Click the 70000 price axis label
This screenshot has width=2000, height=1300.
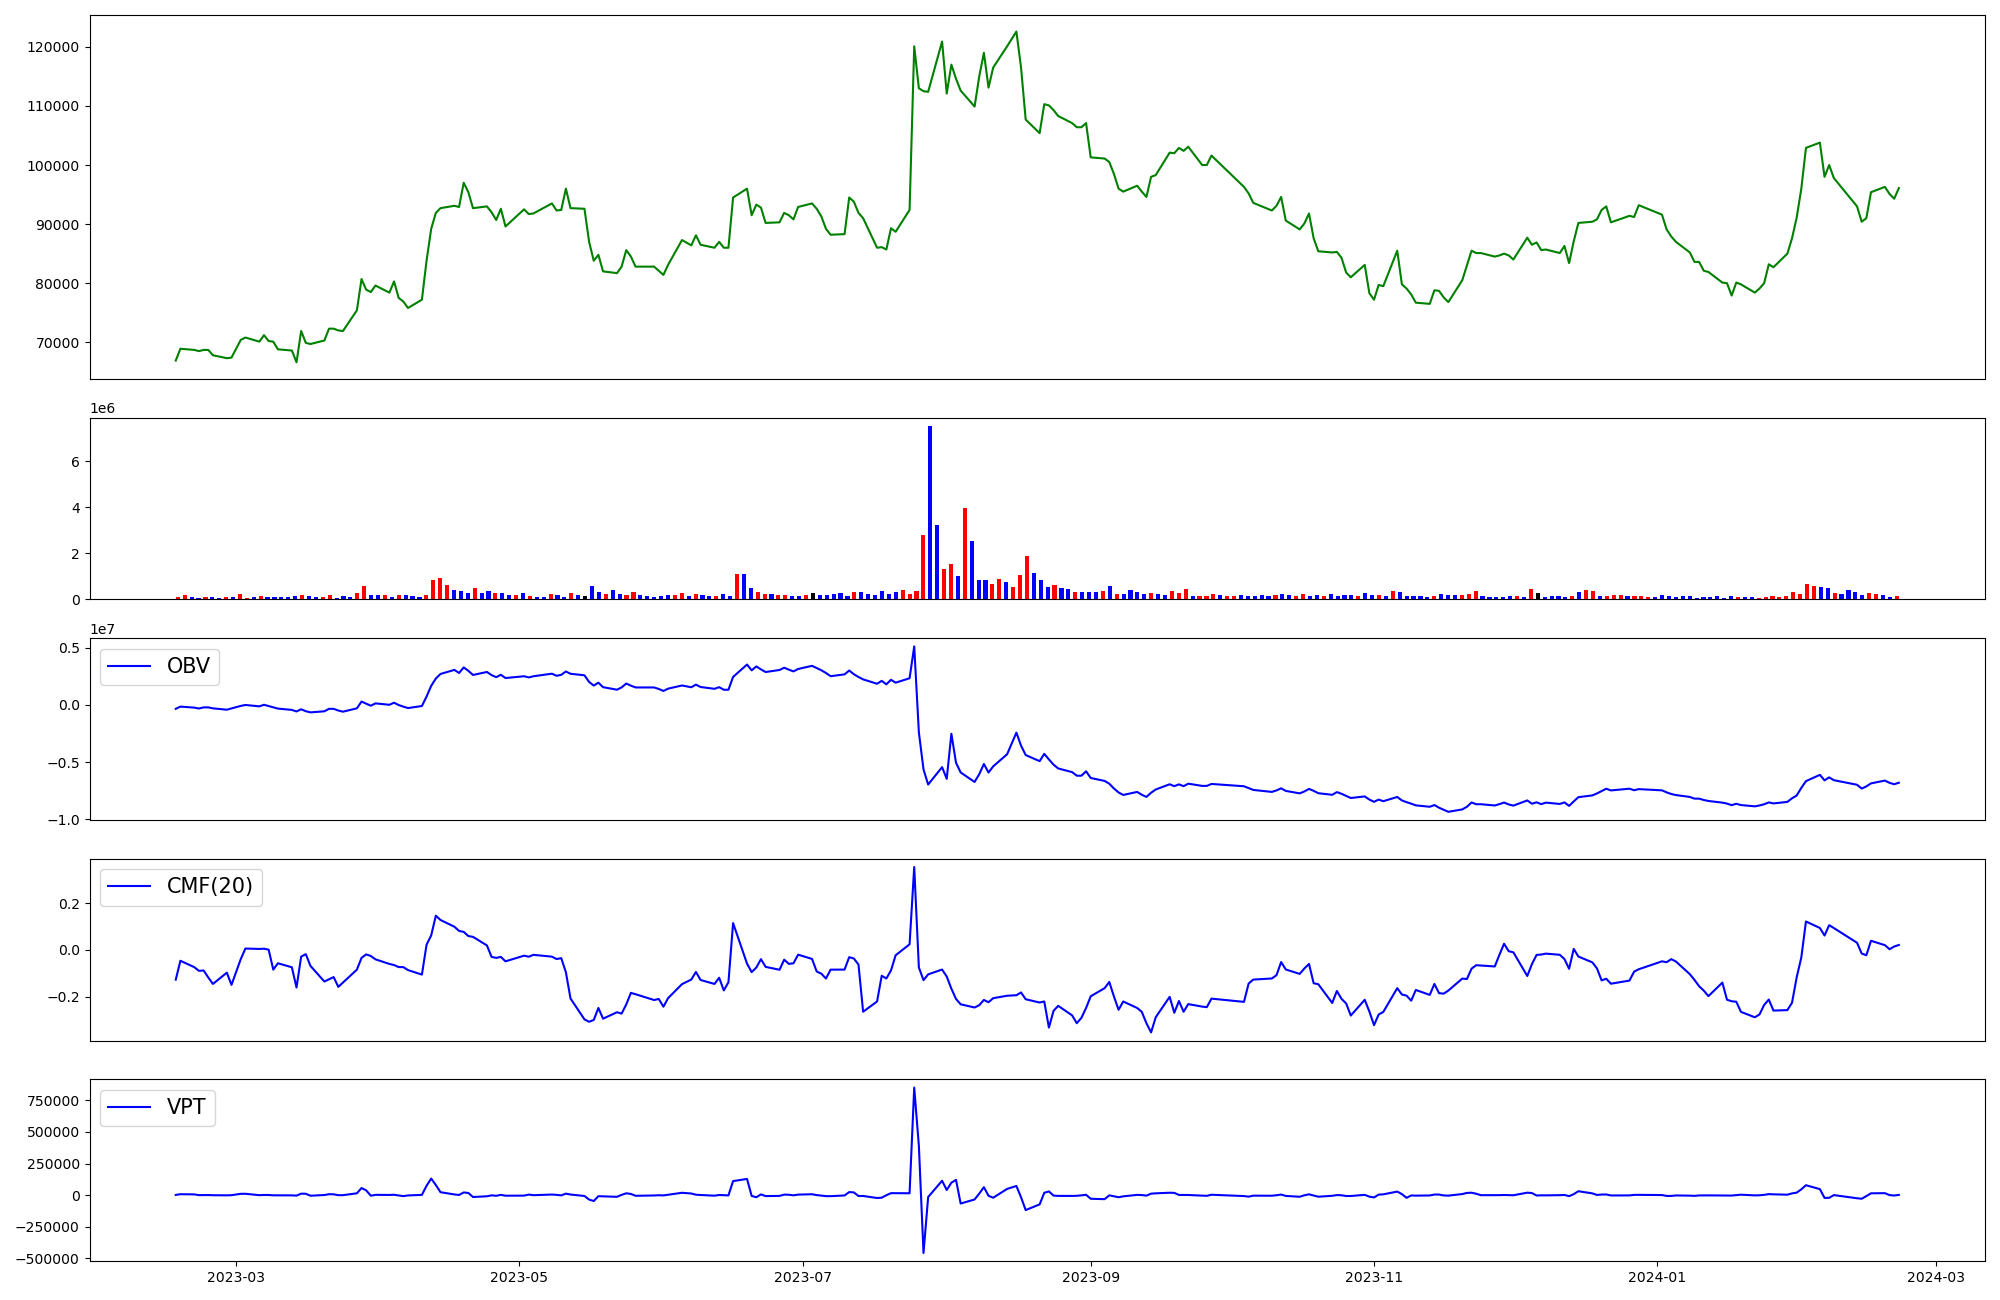pyautogui.click(x=56, y=343)
